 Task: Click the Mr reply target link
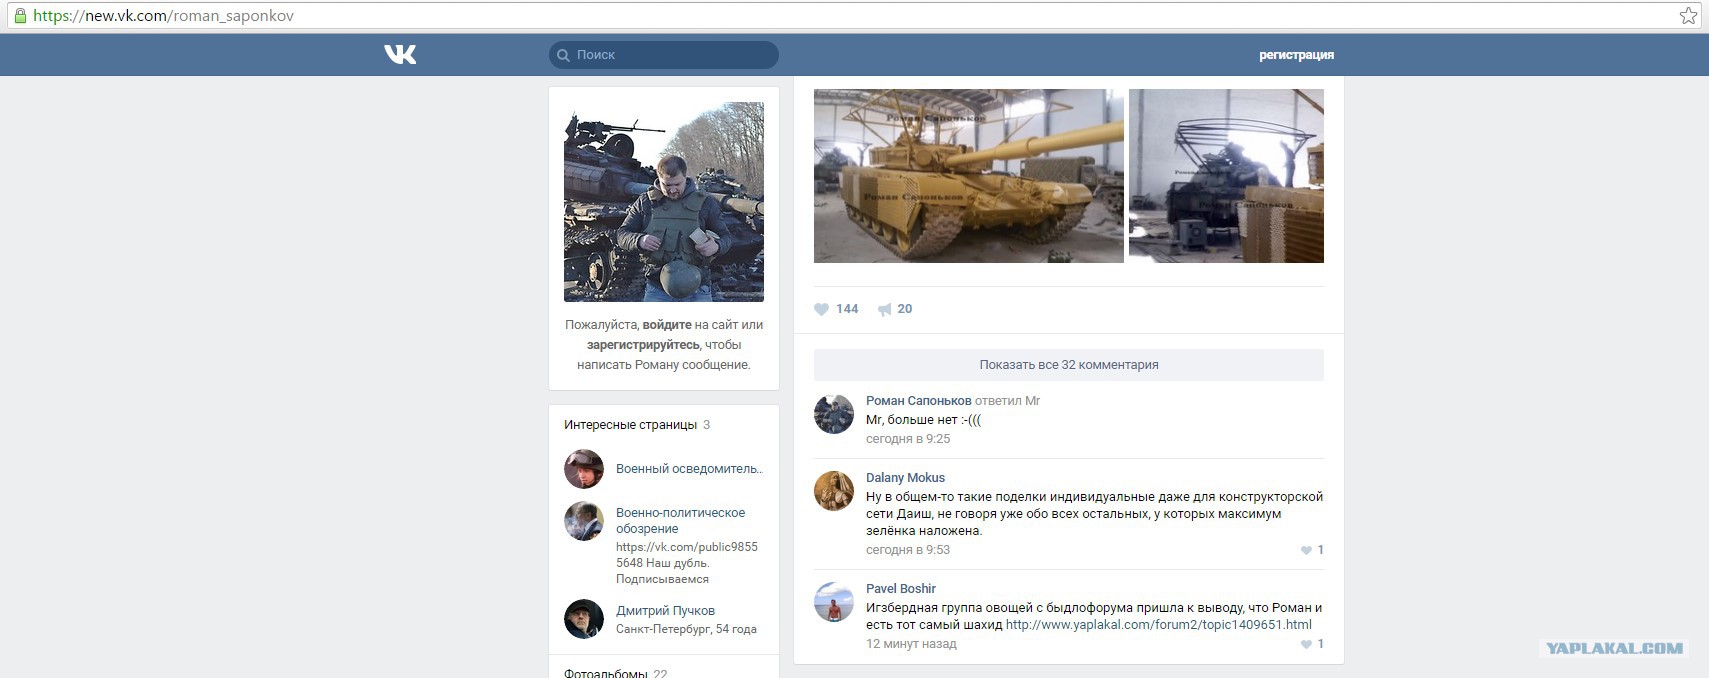point(1032,401)
